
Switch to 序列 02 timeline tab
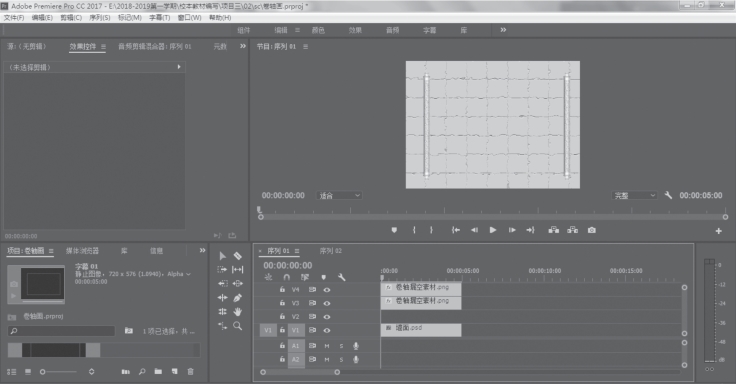330,251
